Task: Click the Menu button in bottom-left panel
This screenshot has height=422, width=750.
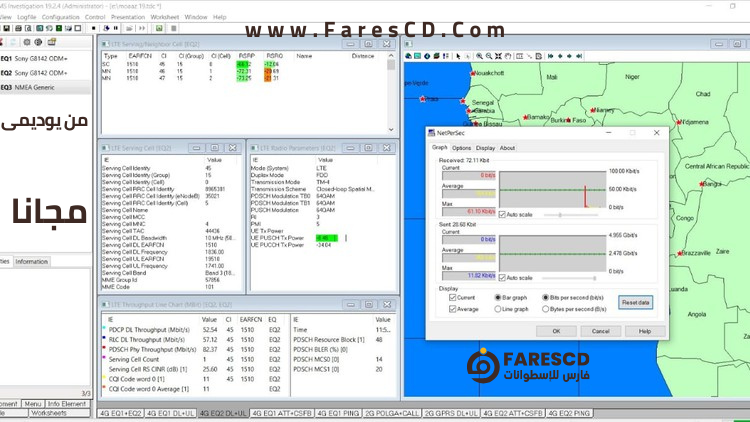Action: [x=33, y=404]
